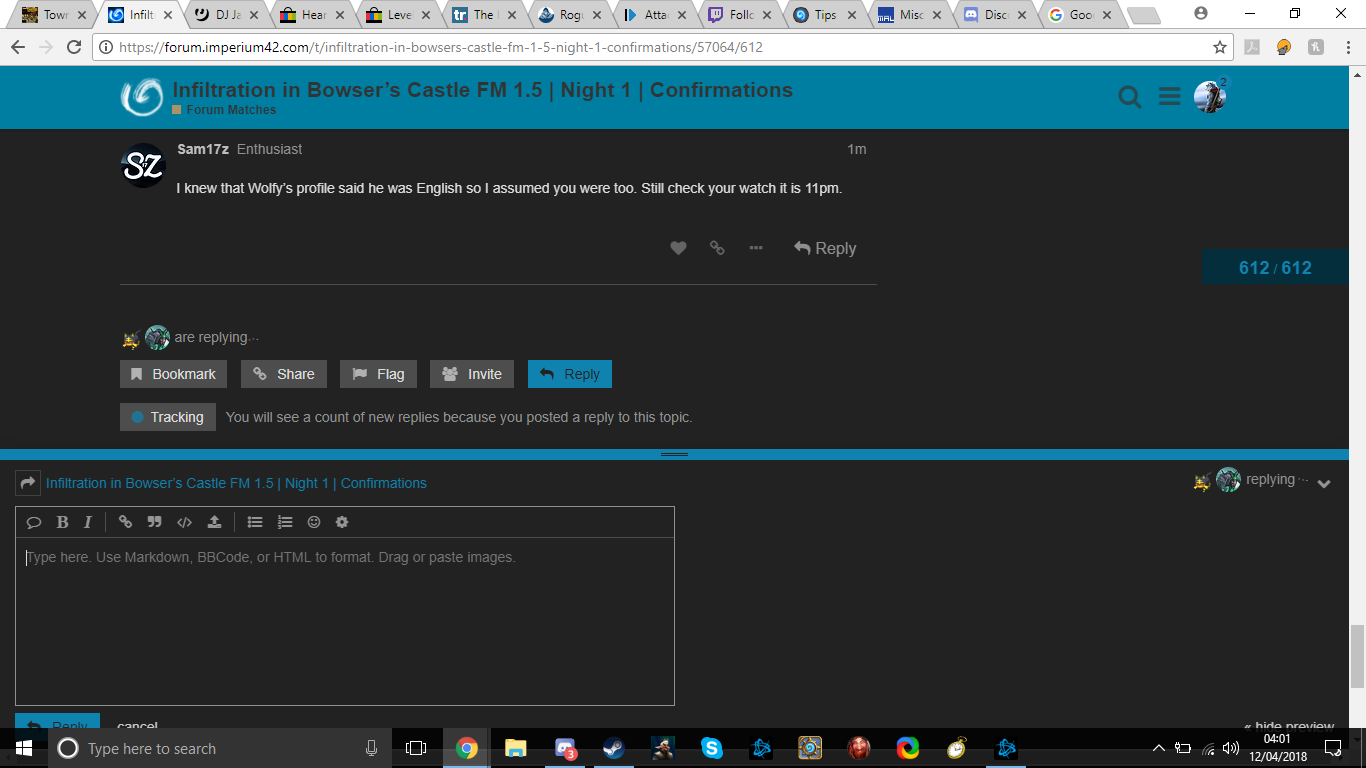Click the 612 / 612 post progress indicator
The image size is (1366, 768).
pos(1275,268)
